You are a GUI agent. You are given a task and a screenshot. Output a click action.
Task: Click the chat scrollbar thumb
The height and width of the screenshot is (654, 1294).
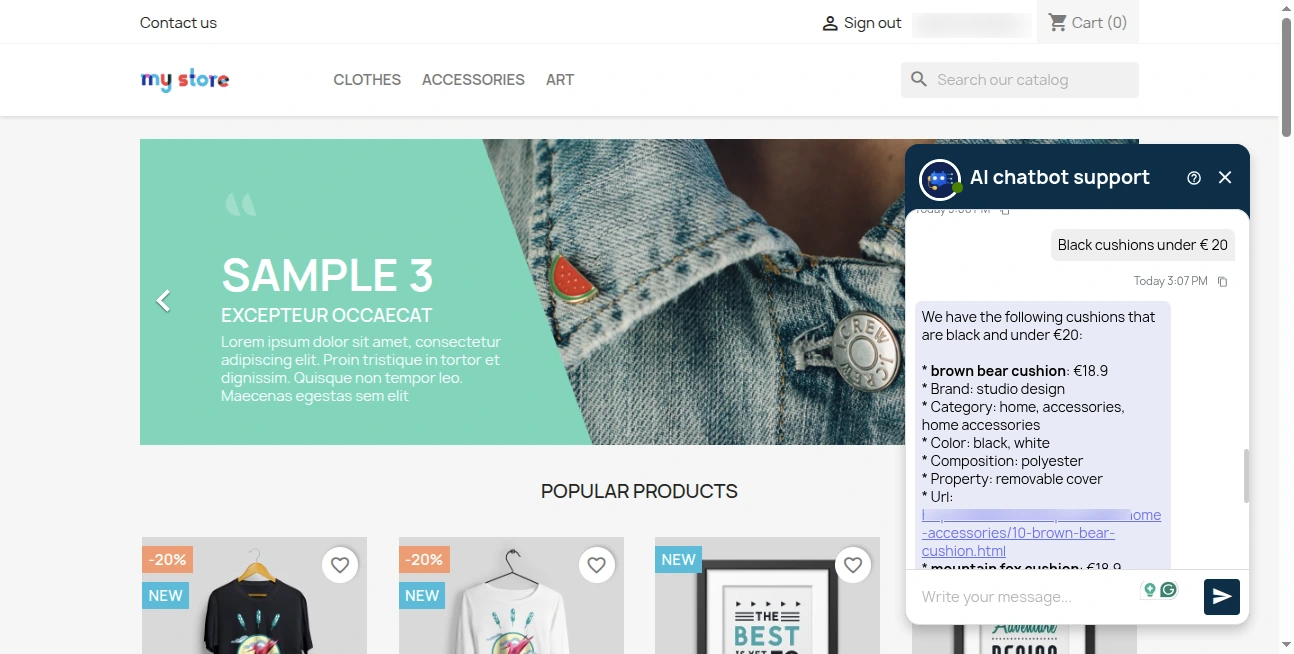pos(1246,476)
